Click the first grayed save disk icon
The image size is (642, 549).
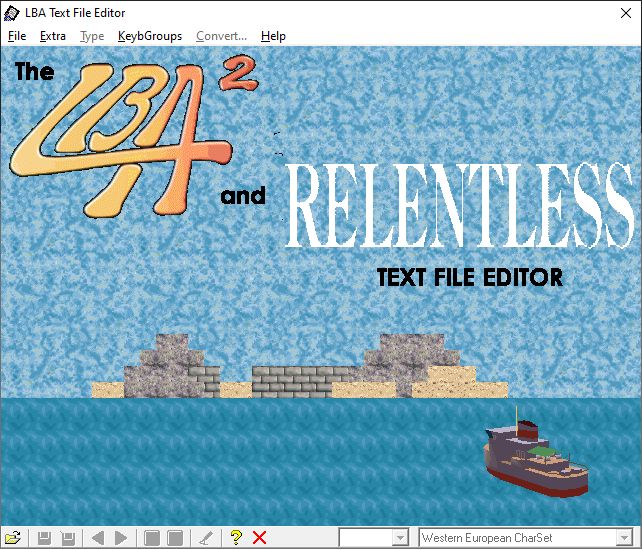(44, 538)
